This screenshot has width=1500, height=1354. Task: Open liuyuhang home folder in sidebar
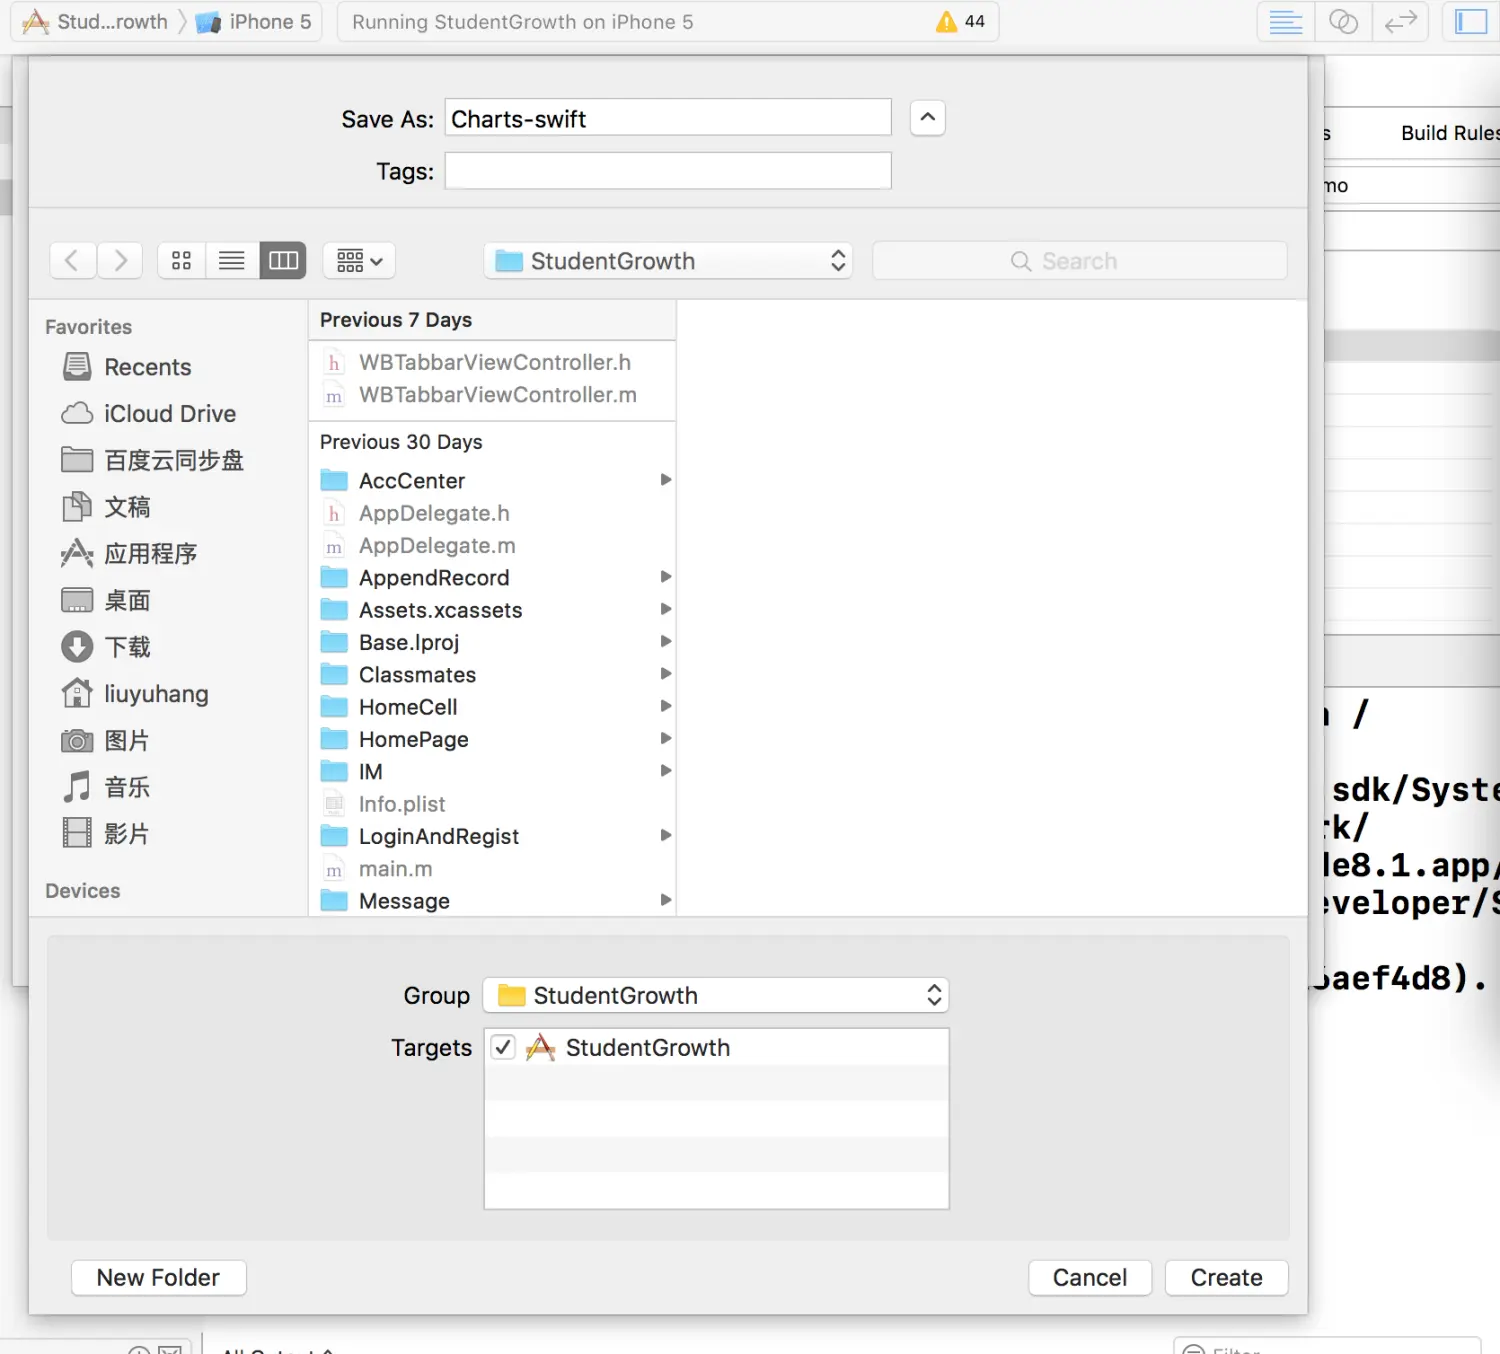[135, 694]
